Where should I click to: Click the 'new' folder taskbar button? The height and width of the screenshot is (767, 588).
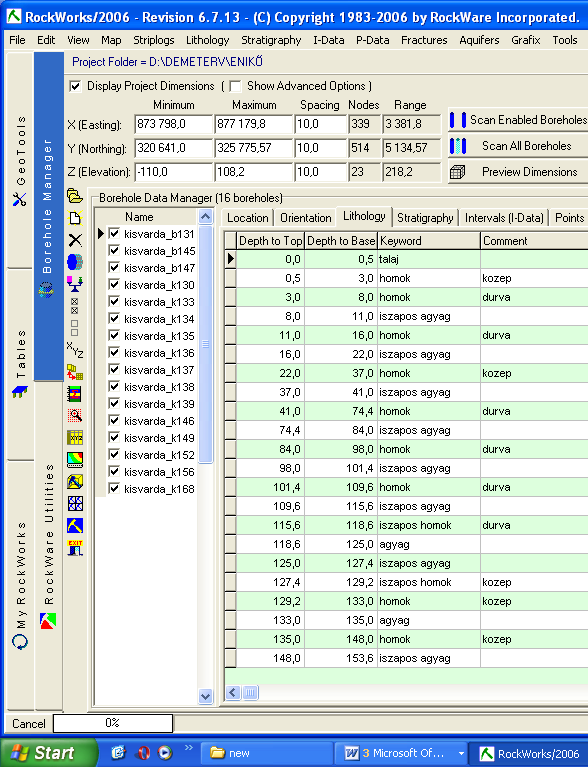(267, 753)
